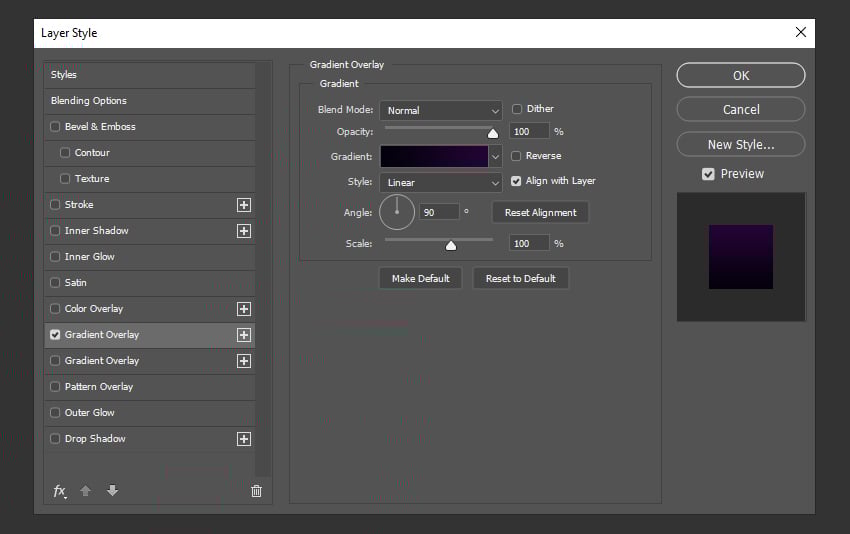The image size is (850, 534).
Task: Click the Opacity percentage input field
Action: point(529,132)
